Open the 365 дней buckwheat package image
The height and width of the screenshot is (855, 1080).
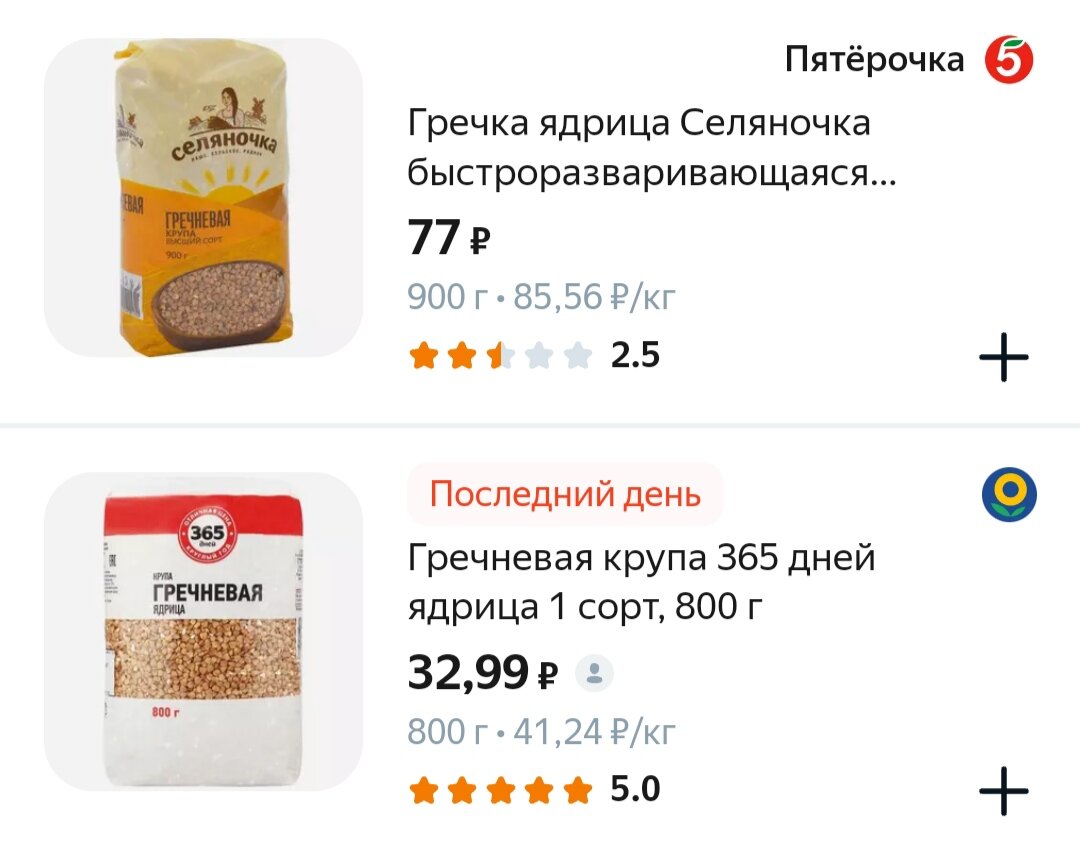(203, 632)
